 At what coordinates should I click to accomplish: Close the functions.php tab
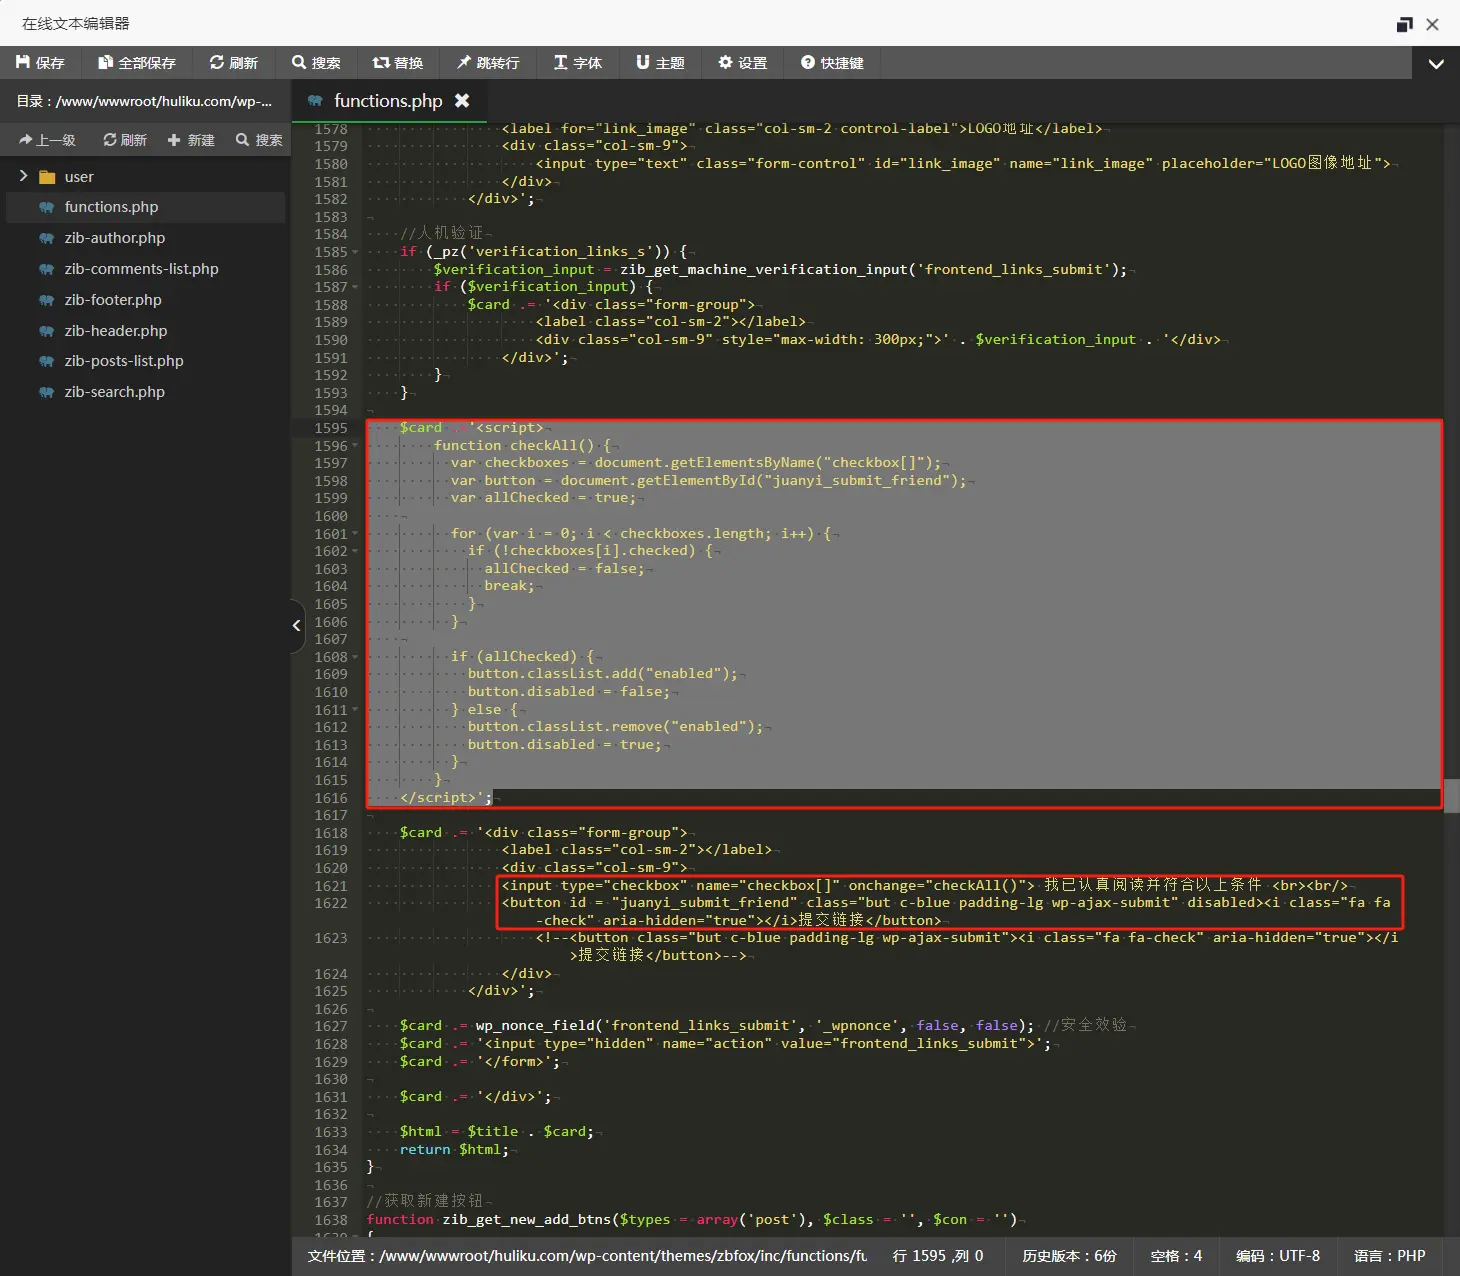click(462, 101)
